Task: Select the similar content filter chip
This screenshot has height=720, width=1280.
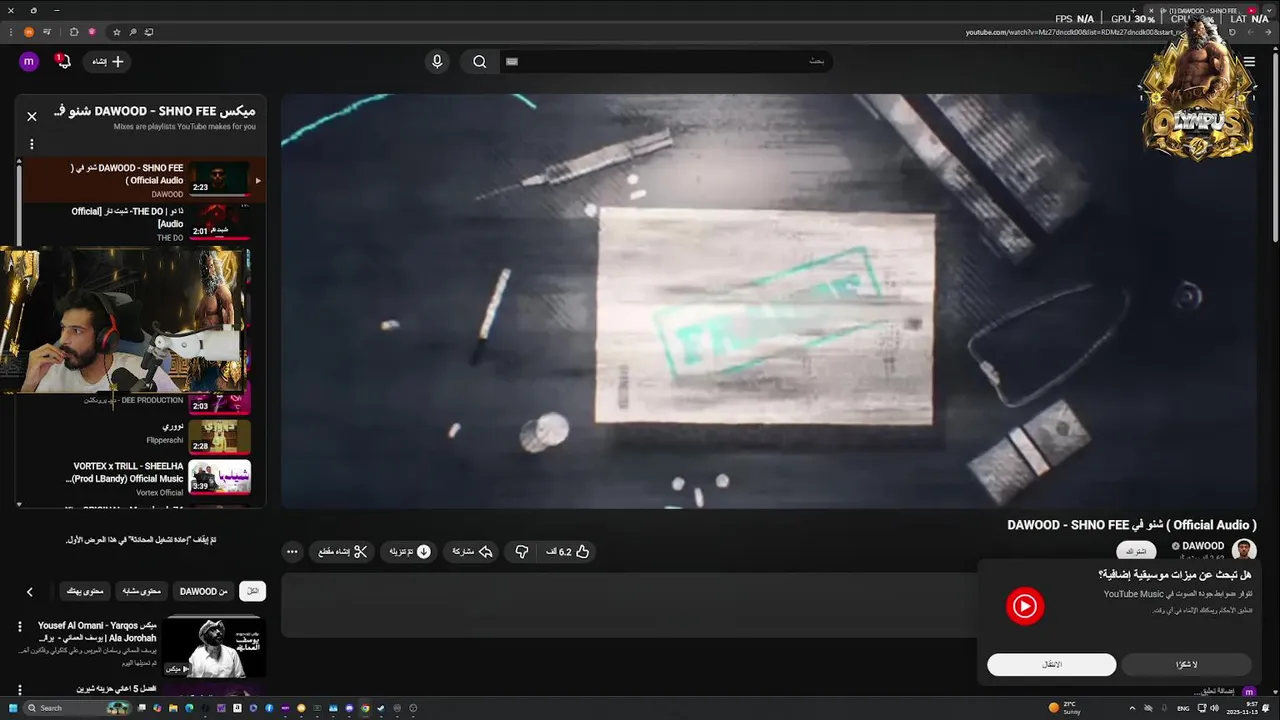Action: click(141, 591)
